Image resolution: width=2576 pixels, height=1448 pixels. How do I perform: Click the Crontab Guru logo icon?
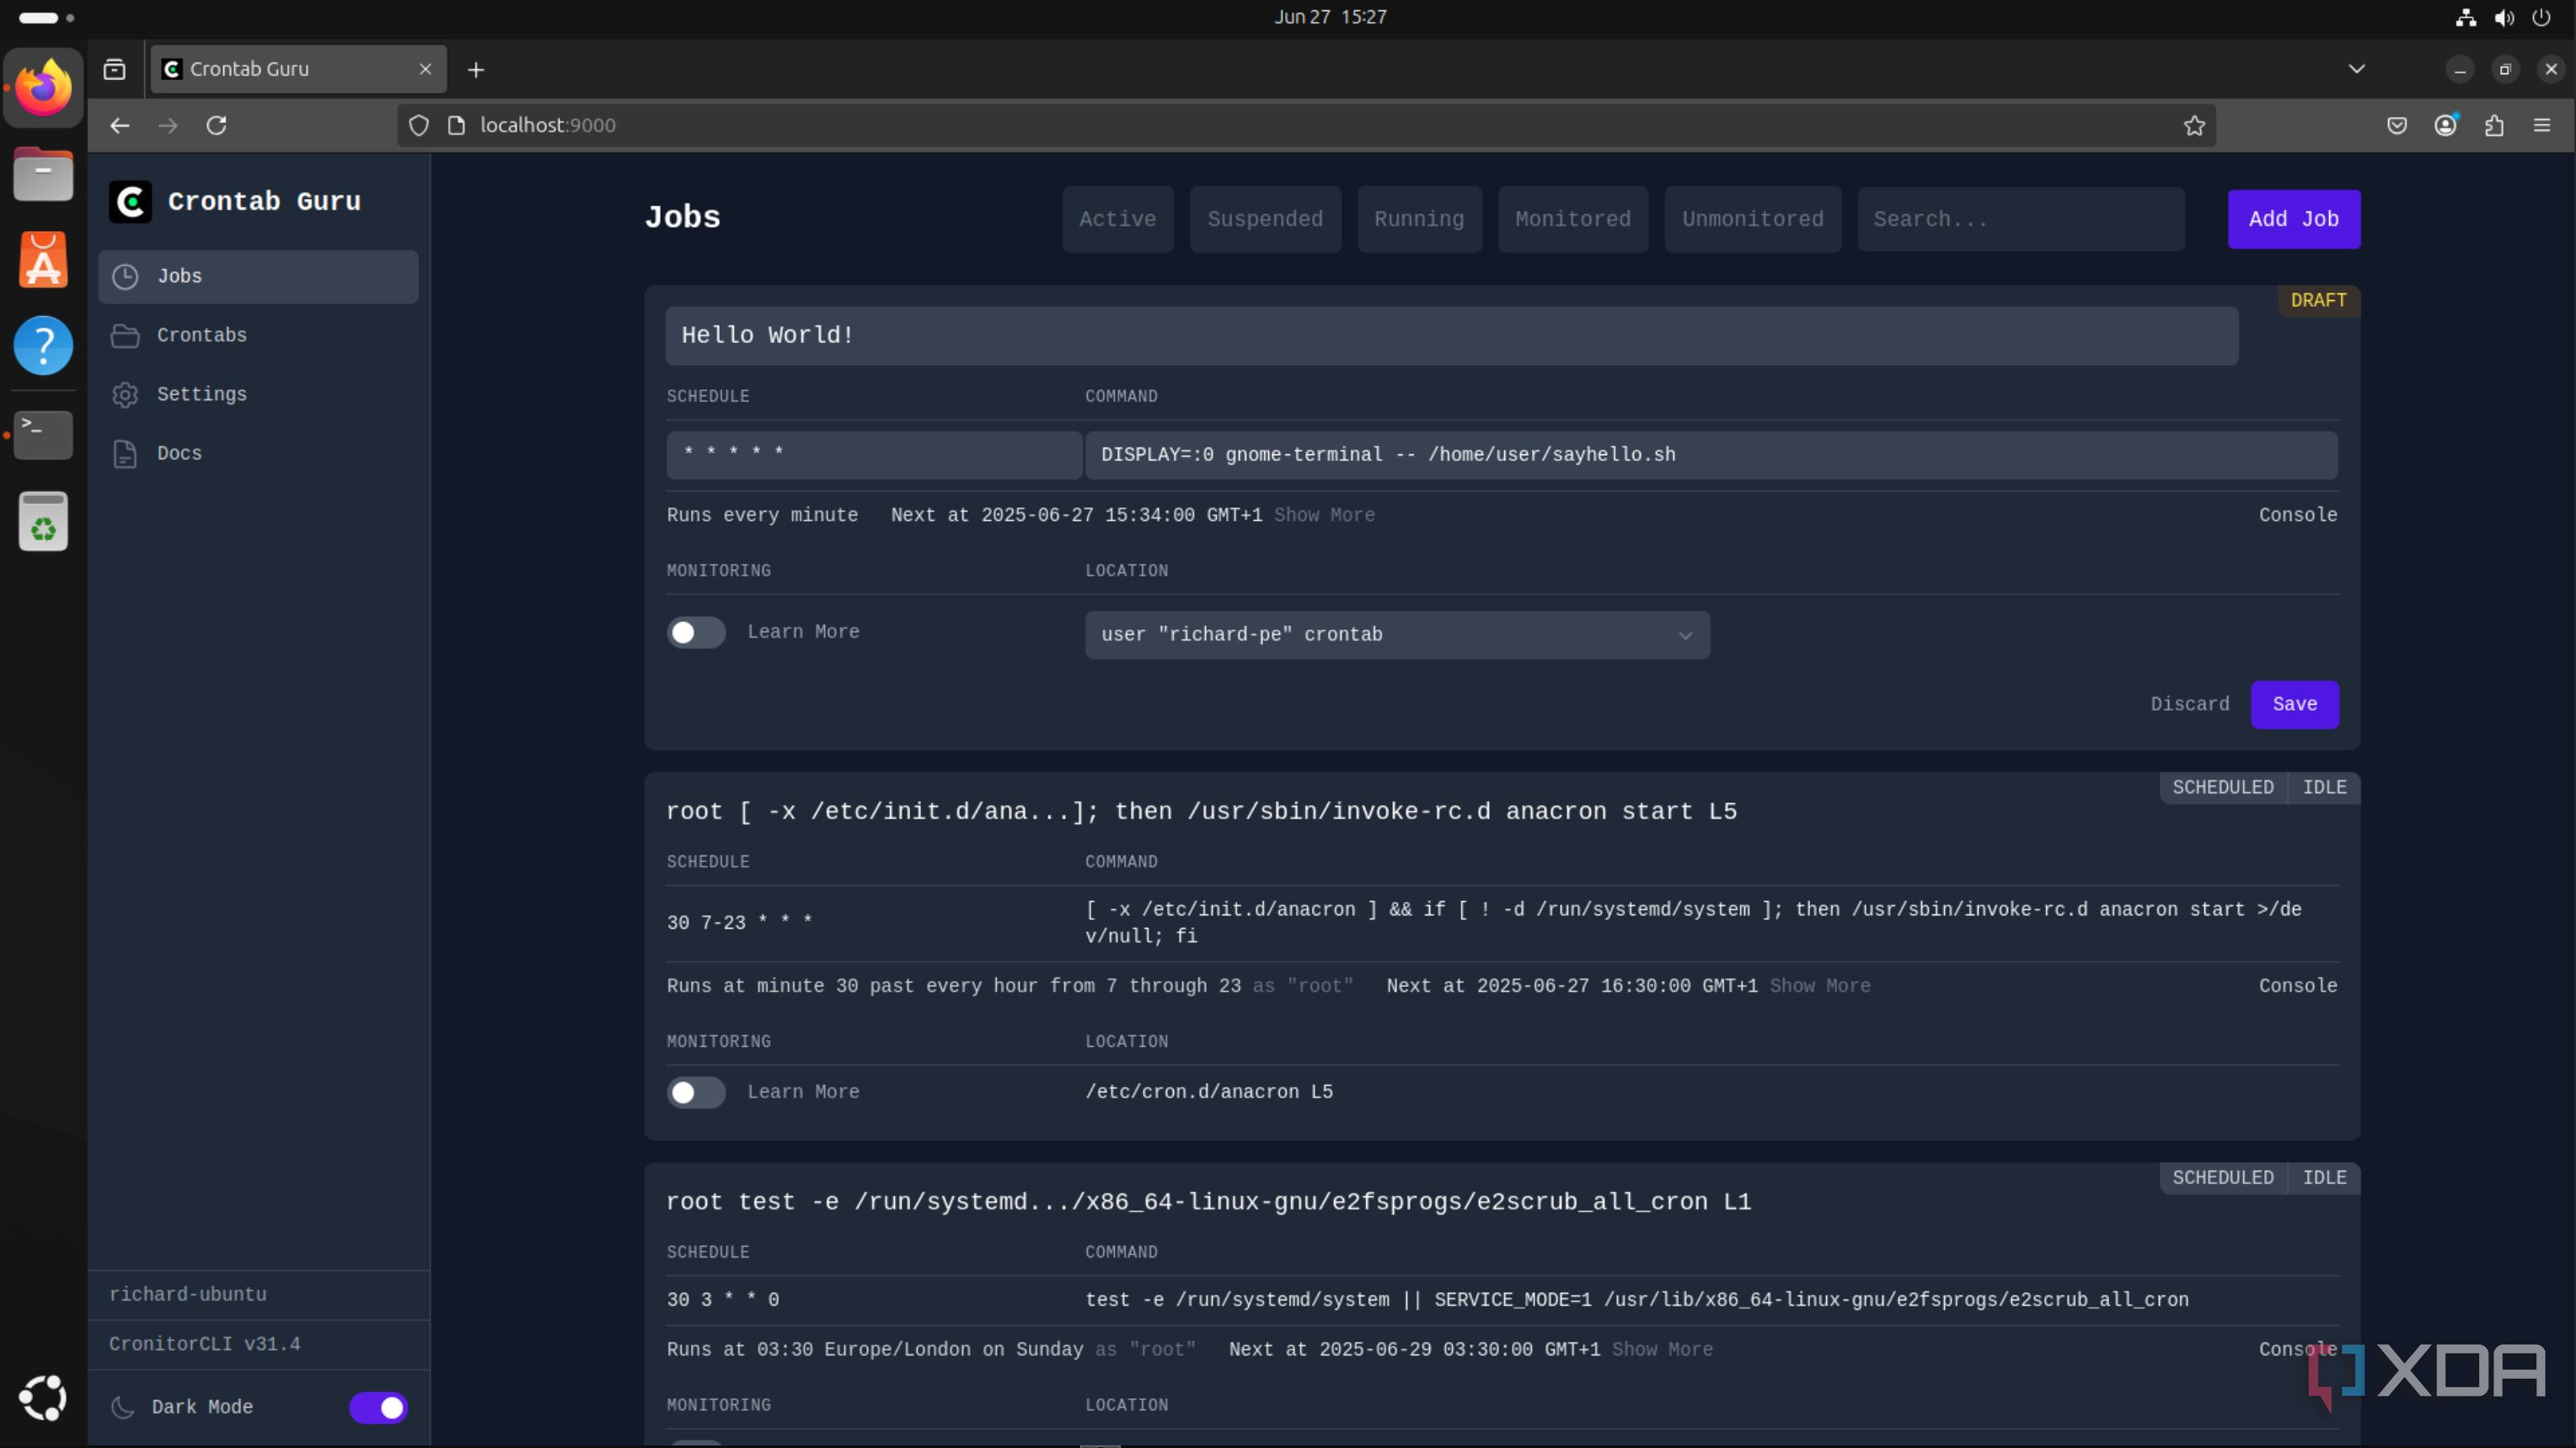tap(131, 202)
